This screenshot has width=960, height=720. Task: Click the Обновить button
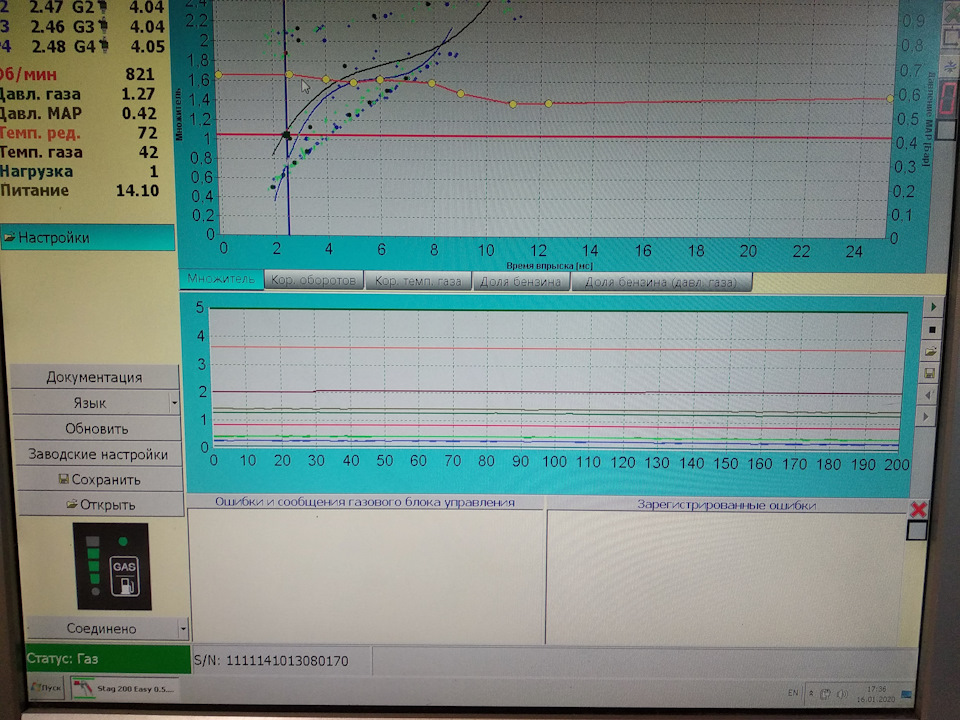pos(97,429)
